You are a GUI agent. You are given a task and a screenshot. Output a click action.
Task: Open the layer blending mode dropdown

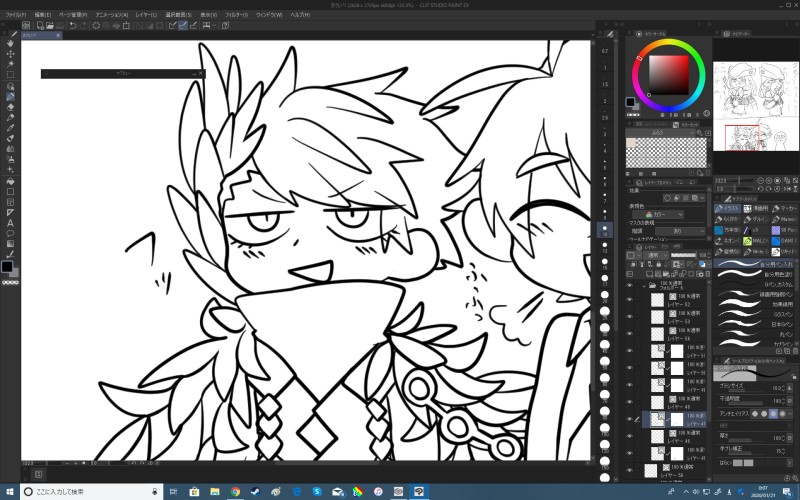[x=655, y=255]
